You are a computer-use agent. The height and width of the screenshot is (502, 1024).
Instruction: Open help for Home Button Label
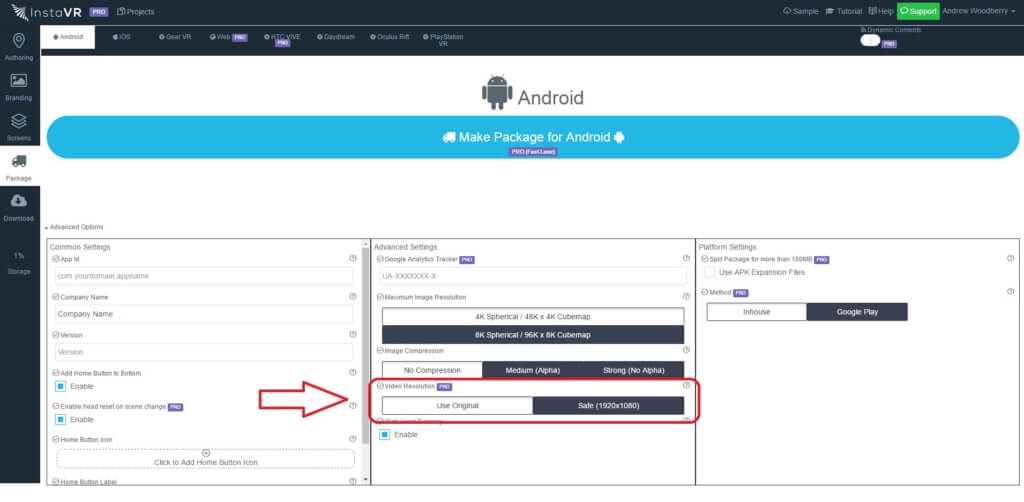(x=353, y=481)
